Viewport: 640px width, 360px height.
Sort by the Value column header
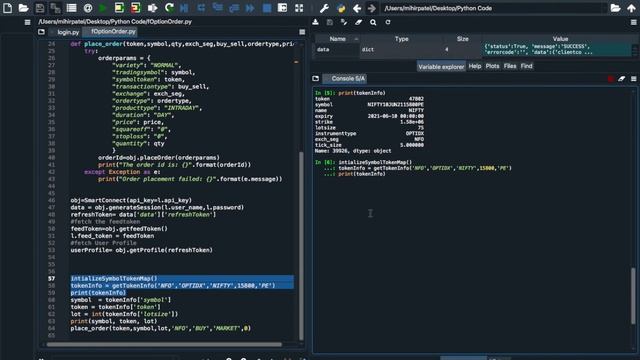point(560,39)
